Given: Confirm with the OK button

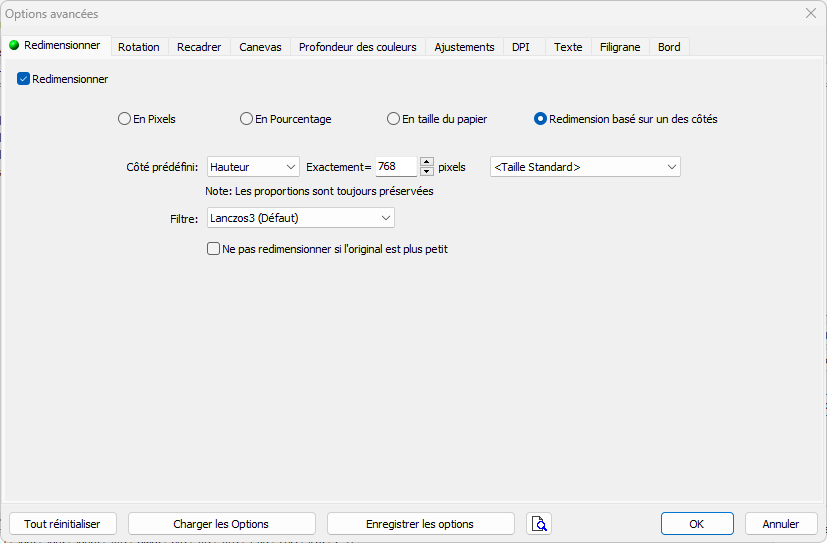Looking at the screenshot, I should click(x=697, y=524).
